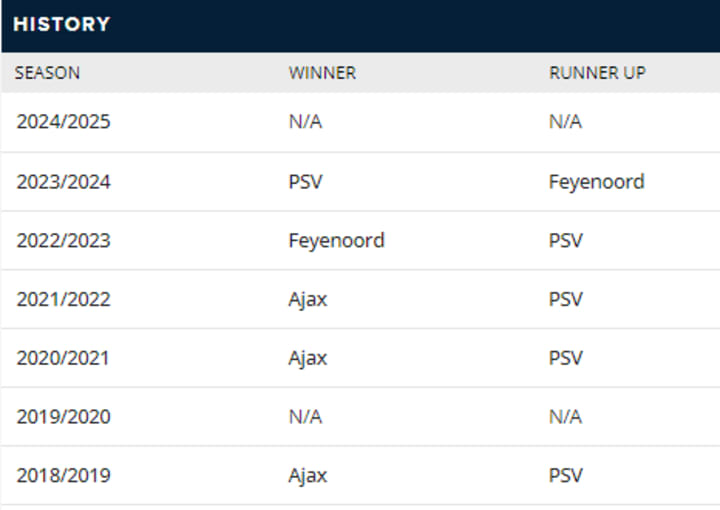Image resolution: width=720 pixels, height=510 pixels.
Task: Click Feyenoord winner of 2022/2023
Action: (x=336, y=241)
